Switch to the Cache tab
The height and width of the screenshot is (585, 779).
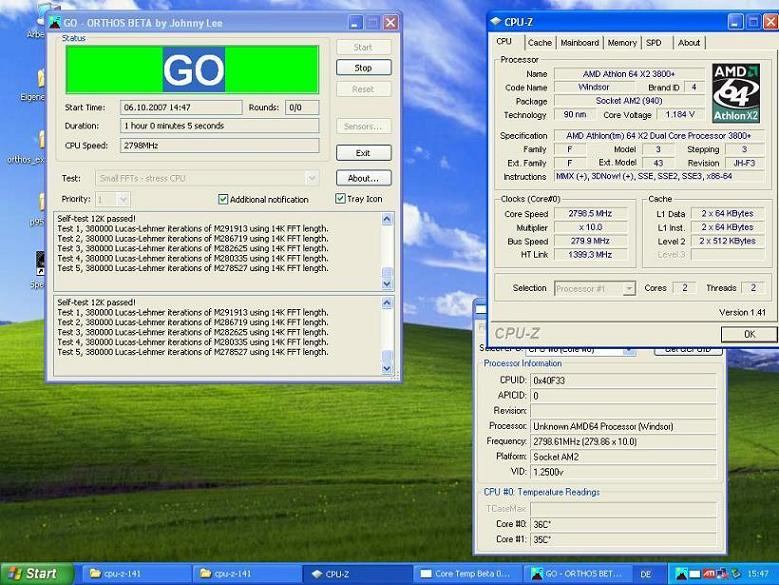point(540,43)
